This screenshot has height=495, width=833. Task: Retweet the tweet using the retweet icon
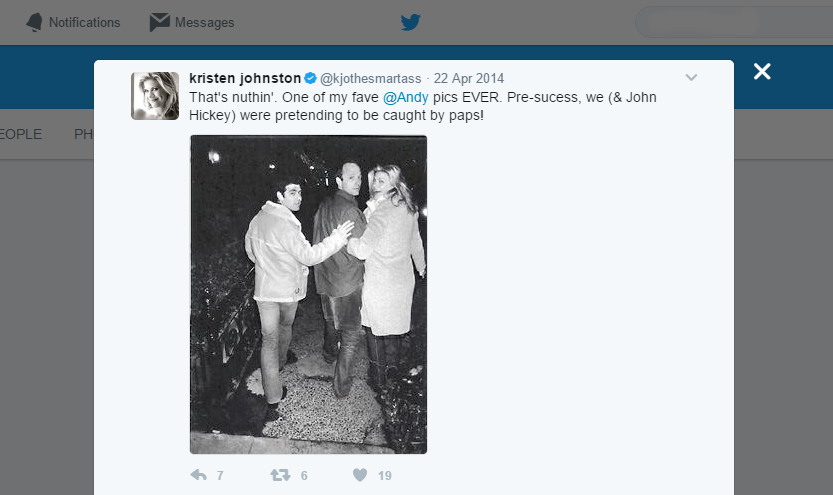click(x=281, y=475)
